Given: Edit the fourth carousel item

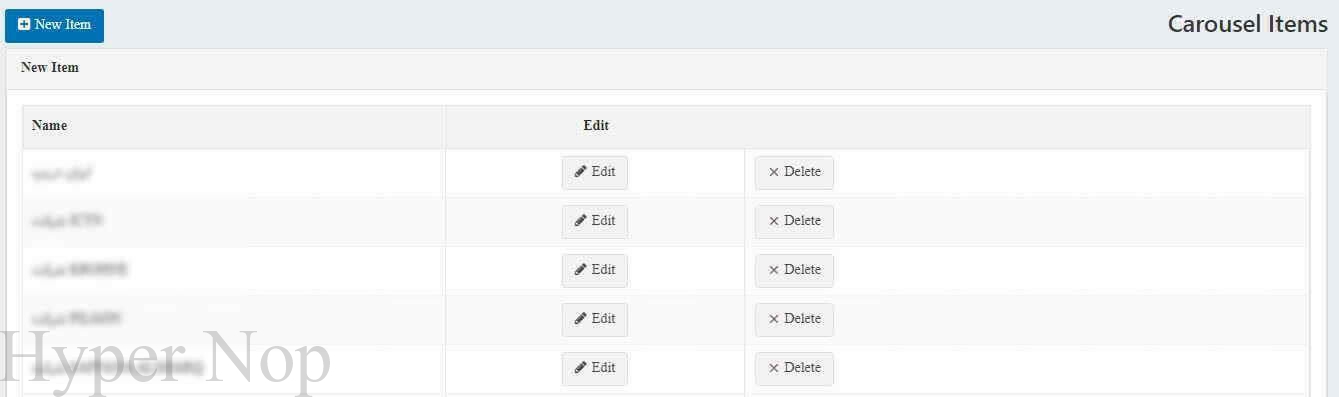Looking at the screenshot, I should [x=595, y=319].
